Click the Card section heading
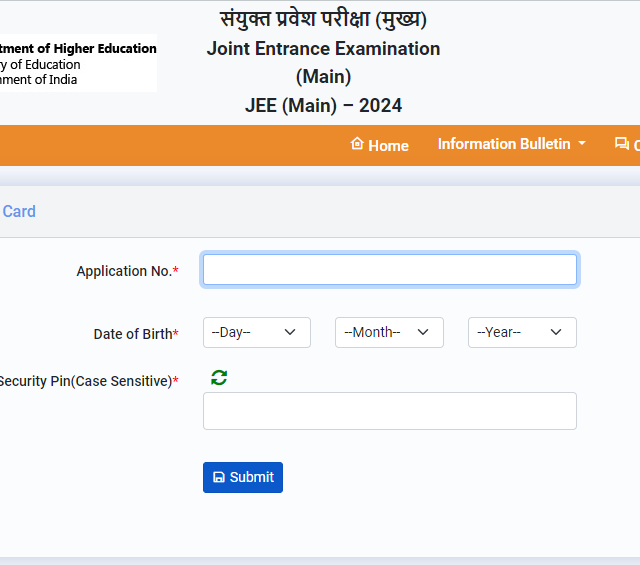 pyautogui.click(x=19, y=211)
